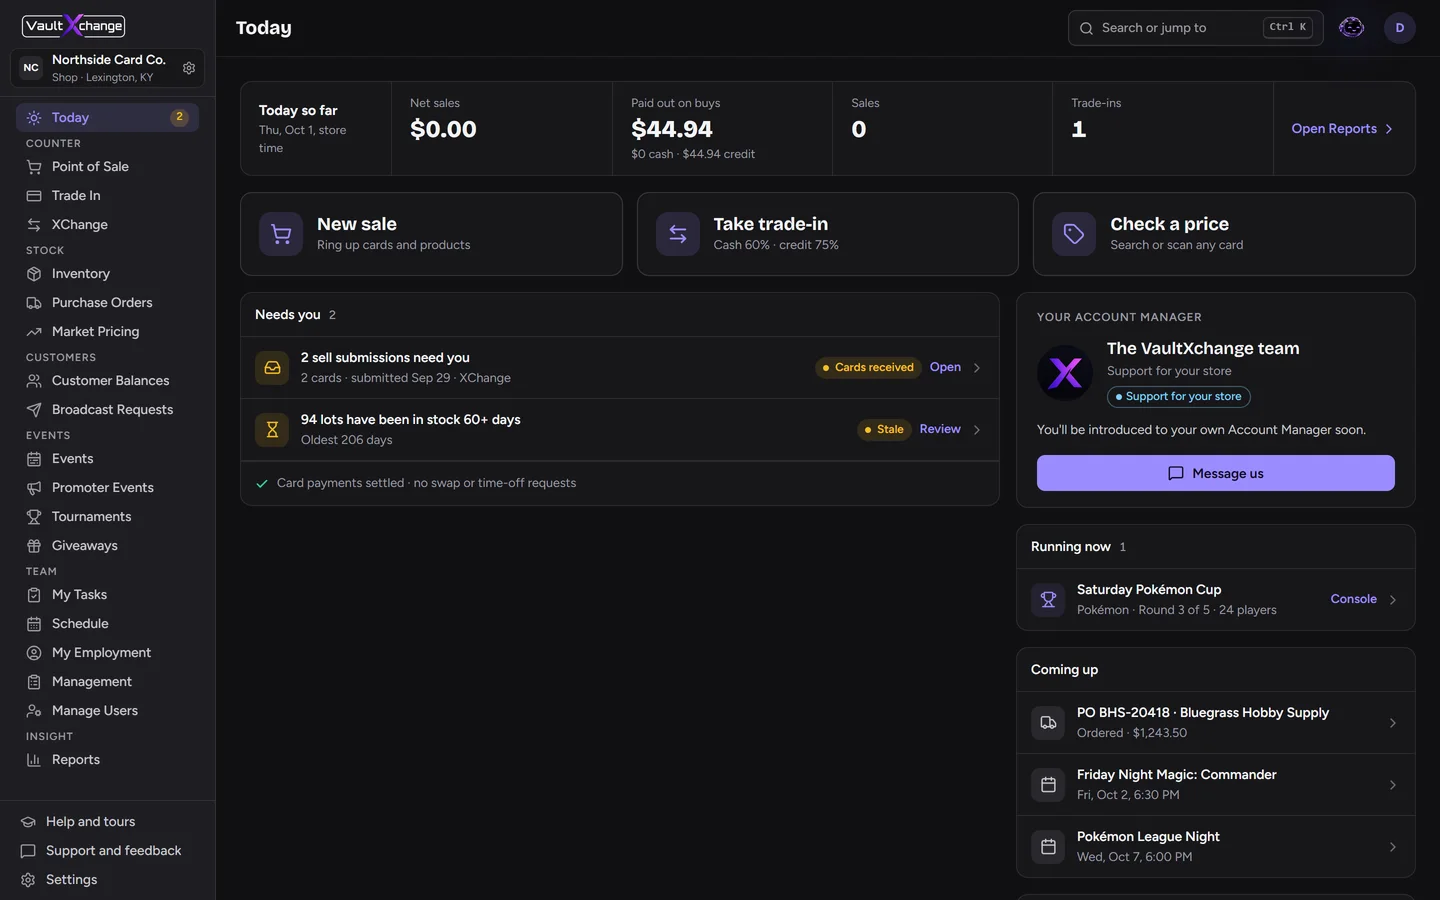This screenshot has width=1440, height=900.
Task: Click the Open link for sell submissions
Action: [945, 367]
